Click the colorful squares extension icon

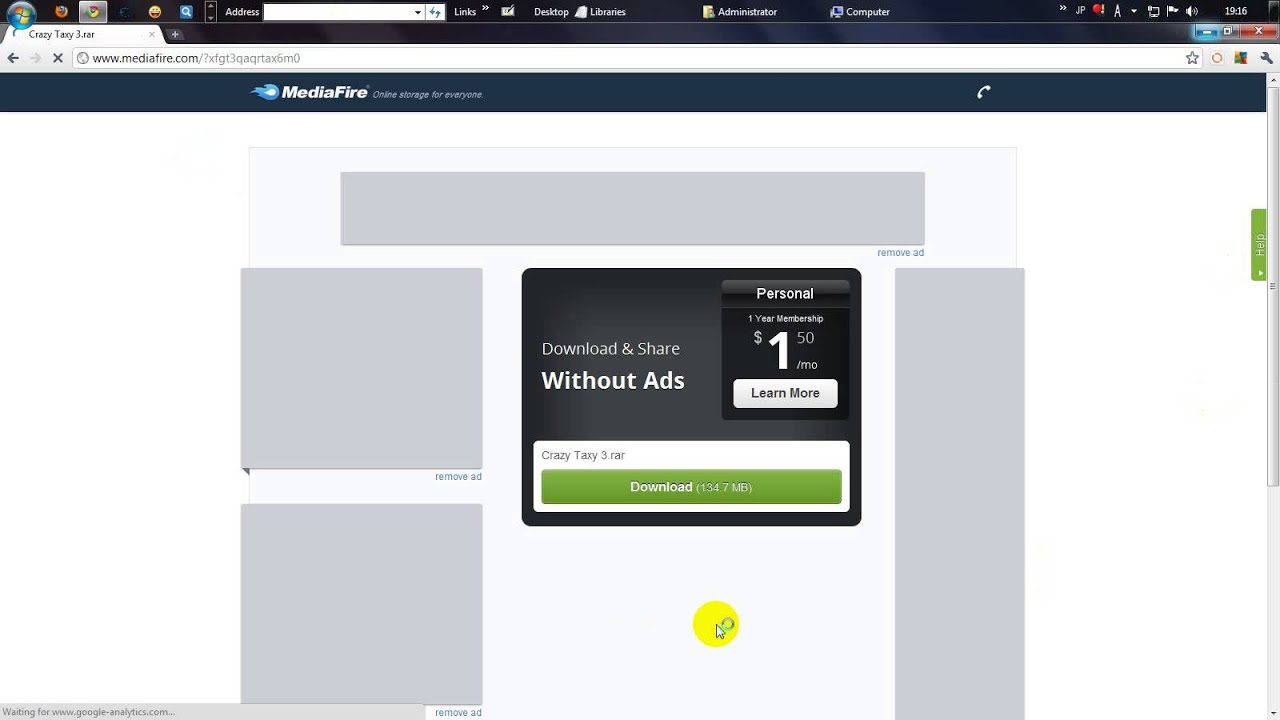point(1241,58)
